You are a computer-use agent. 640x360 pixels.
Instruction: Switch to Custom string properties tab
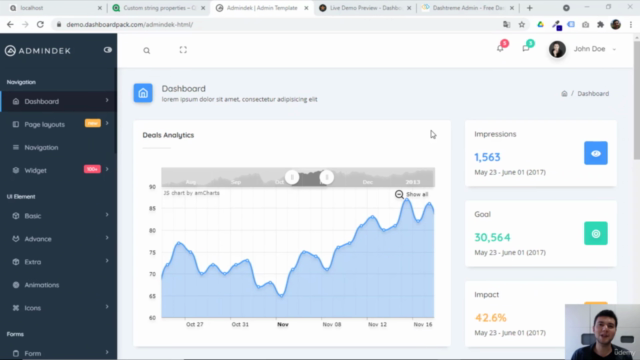(x=158, y=8)
